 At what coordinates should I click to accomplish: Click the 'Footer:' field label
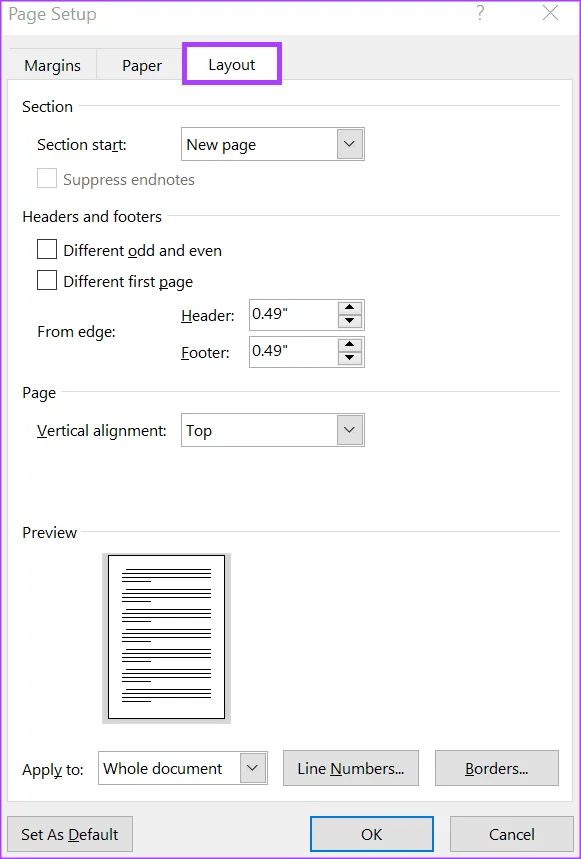coord(205,353)
